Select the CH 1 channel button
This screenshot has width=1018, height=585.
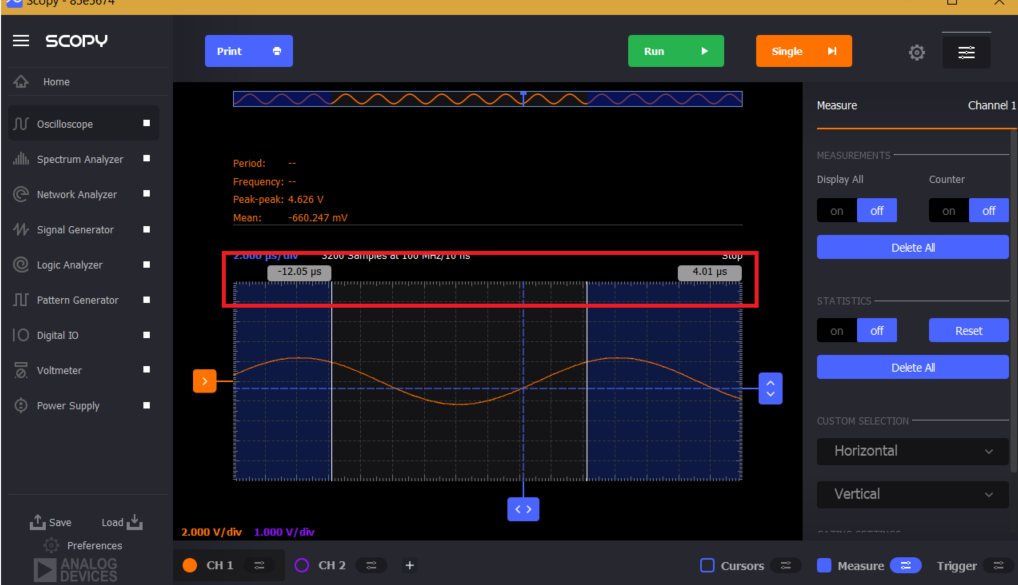coord(208,566)
